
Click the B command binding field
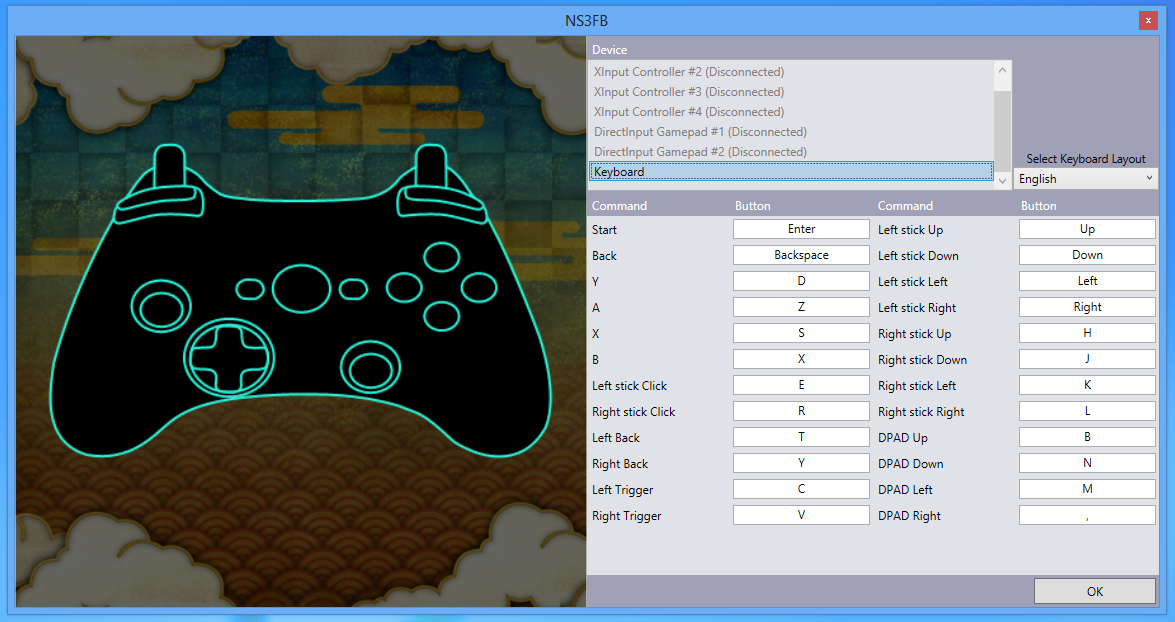(801, 359)
